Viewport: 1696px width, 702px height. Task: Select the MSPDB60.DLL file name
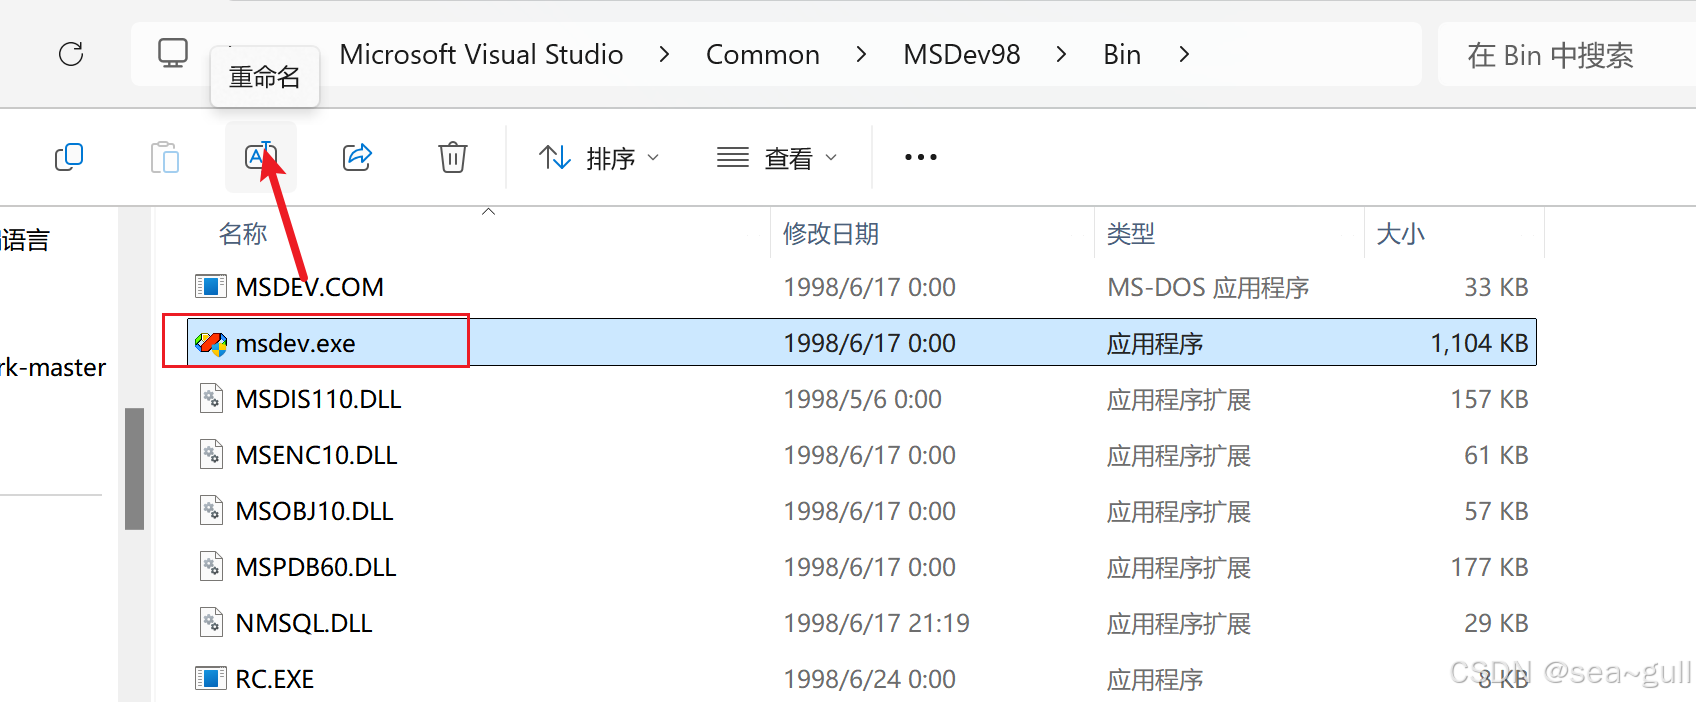(x=316, y=567)
